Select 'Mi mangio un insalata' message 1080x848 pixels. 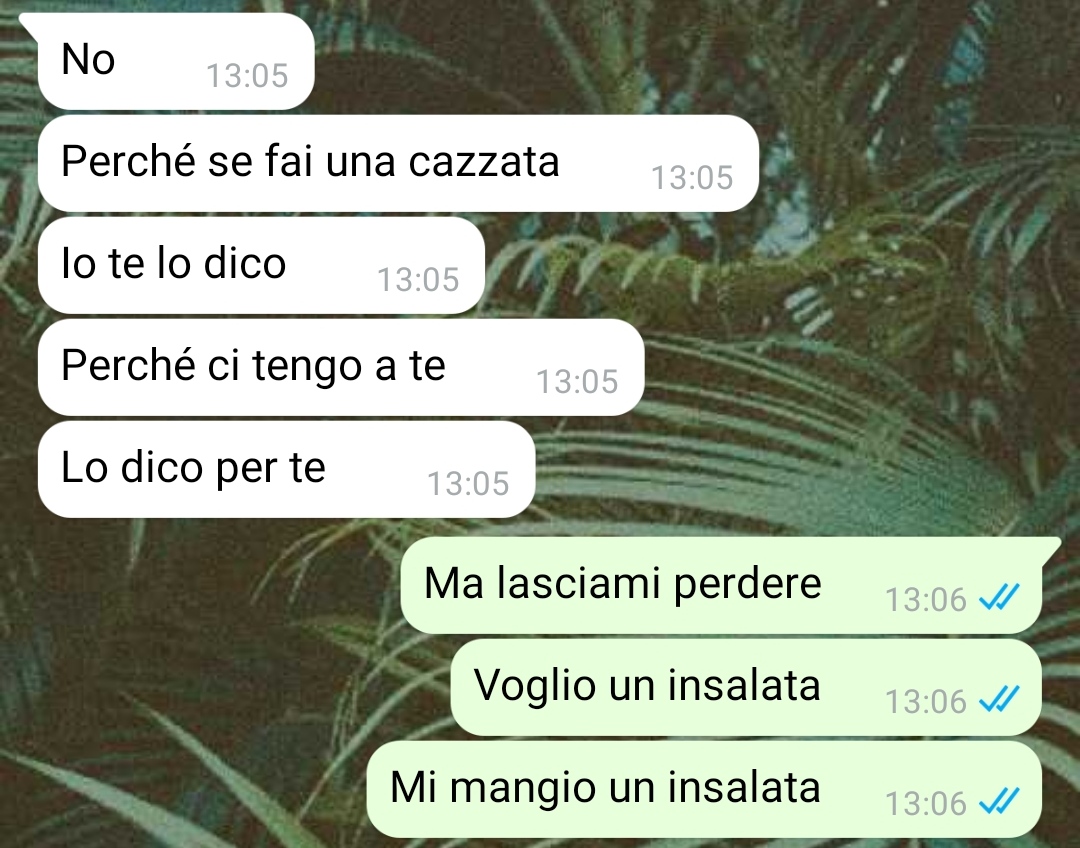[704, 789]
